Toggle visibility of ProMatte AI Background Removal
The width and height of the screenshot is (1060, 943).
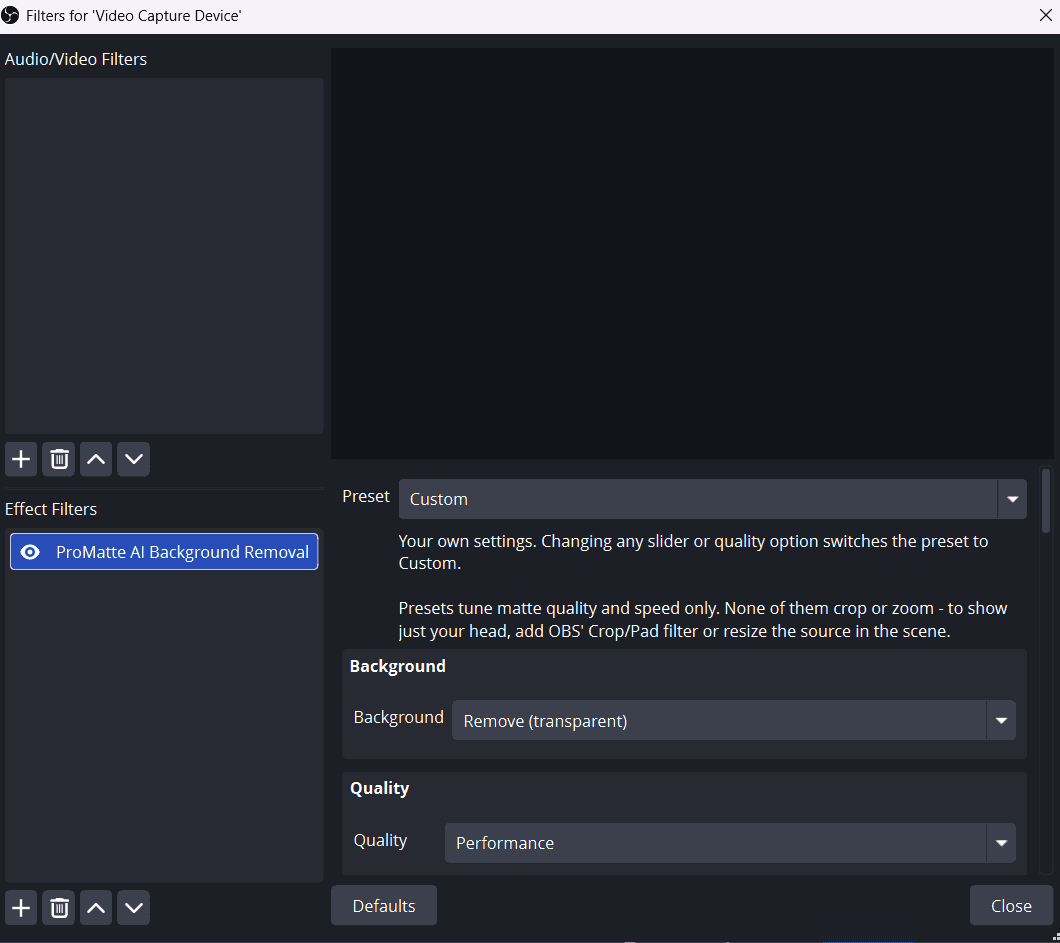coord(30,552)
